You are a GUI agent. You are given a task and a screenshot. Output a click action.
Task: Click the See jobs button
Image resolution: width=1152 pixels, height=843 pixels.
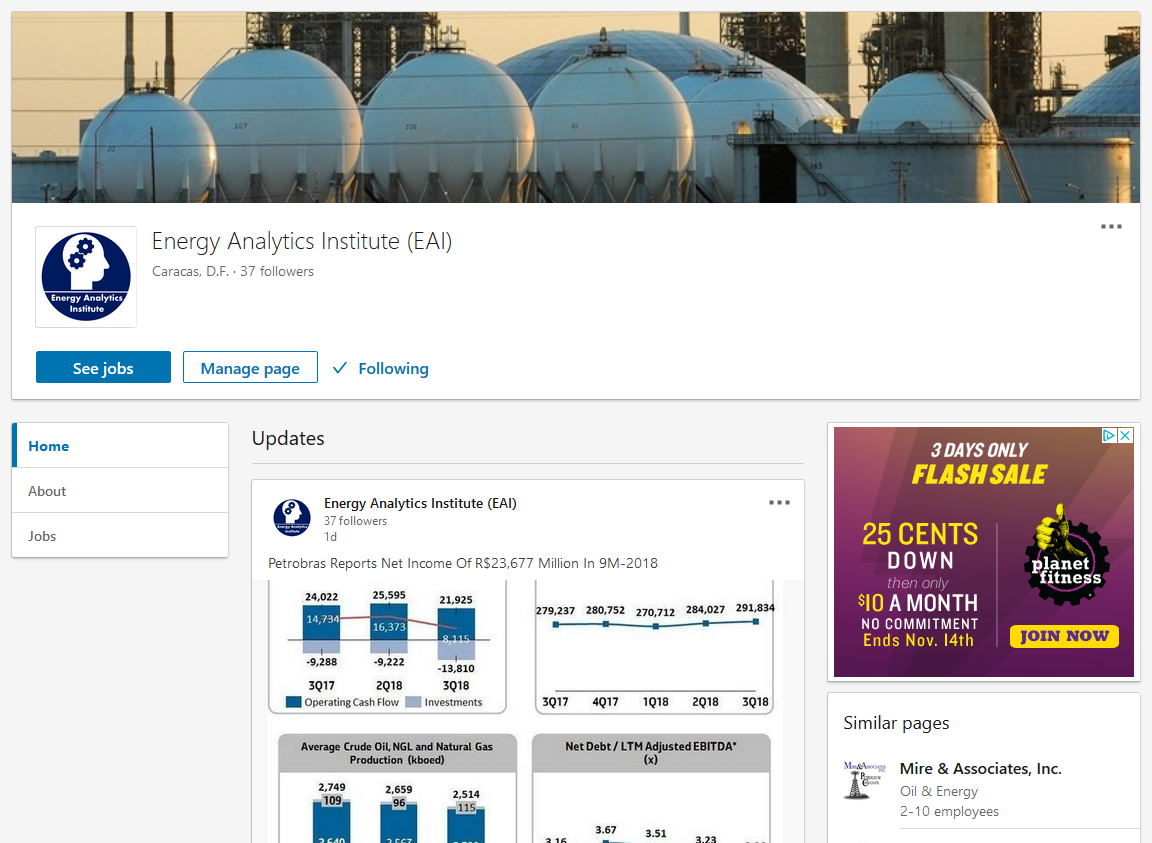click(103, 367)
